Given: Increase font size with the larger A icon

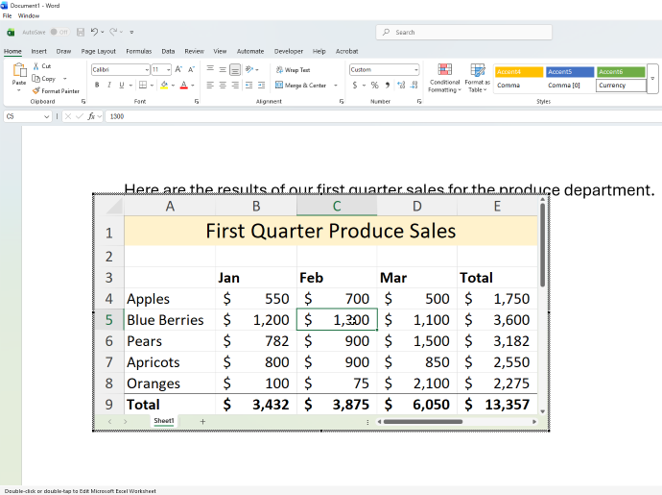Looking at the screenshot, I should tap(179, 69).
